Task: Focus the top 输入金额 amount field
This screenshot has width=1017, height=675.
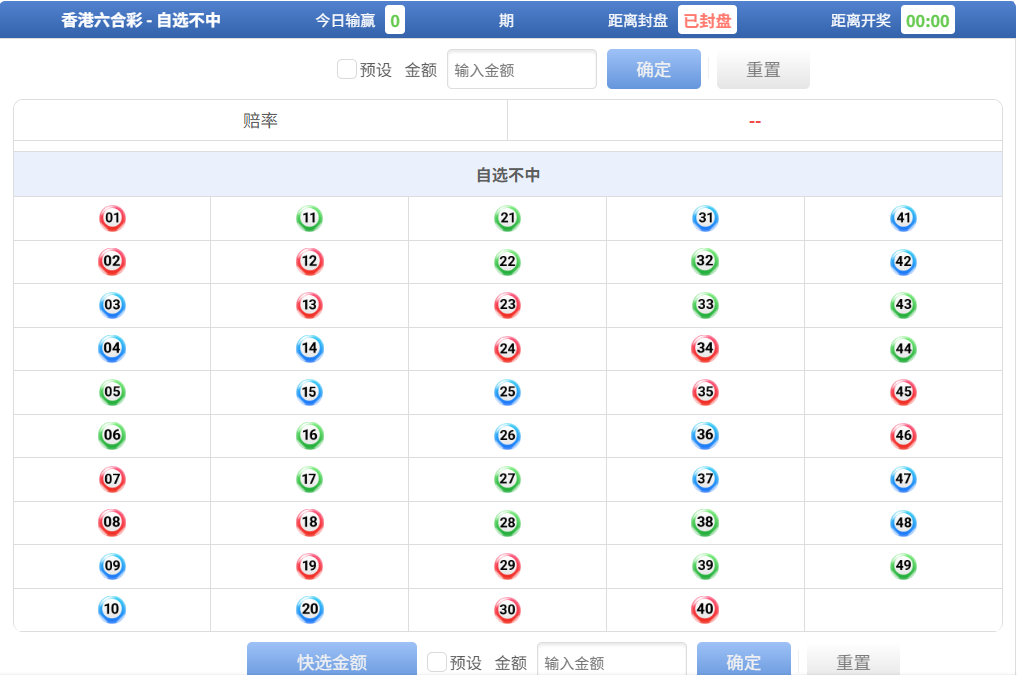Action: [x=521, y=70]
